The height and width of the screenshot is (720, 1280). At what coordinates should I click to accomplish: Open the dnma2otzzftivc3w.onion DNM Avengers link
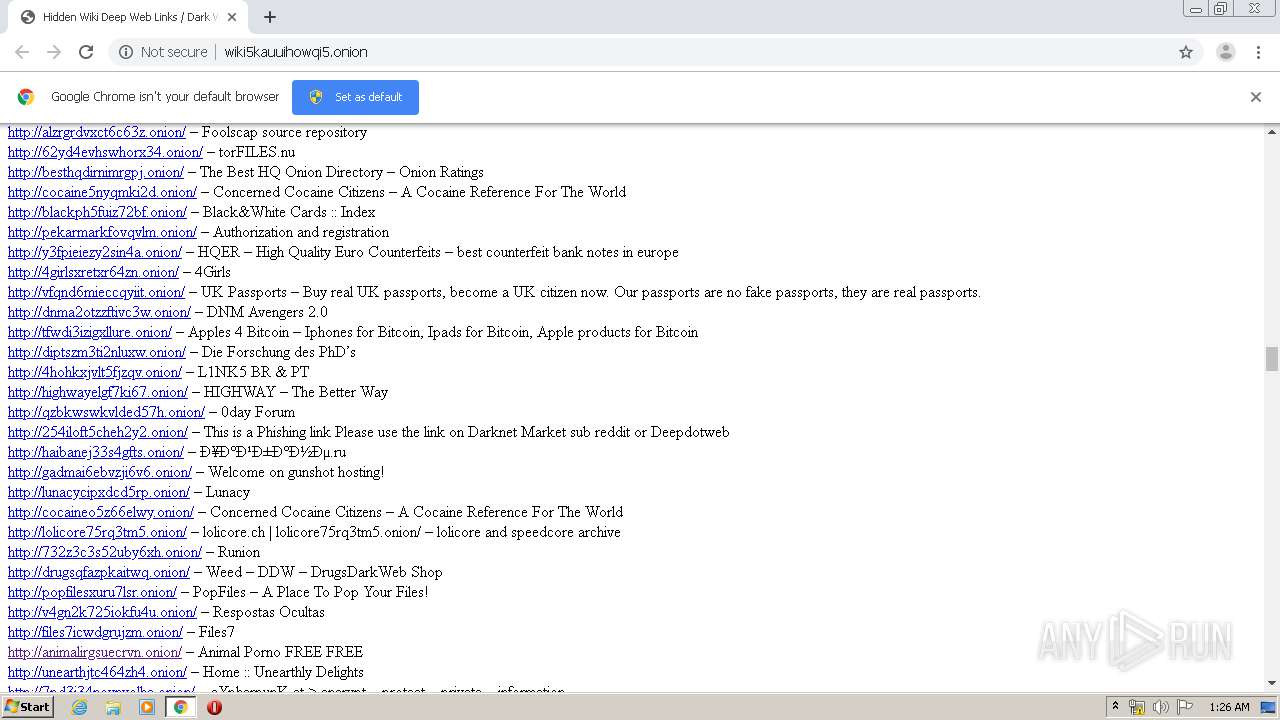[x=99, y=312]
